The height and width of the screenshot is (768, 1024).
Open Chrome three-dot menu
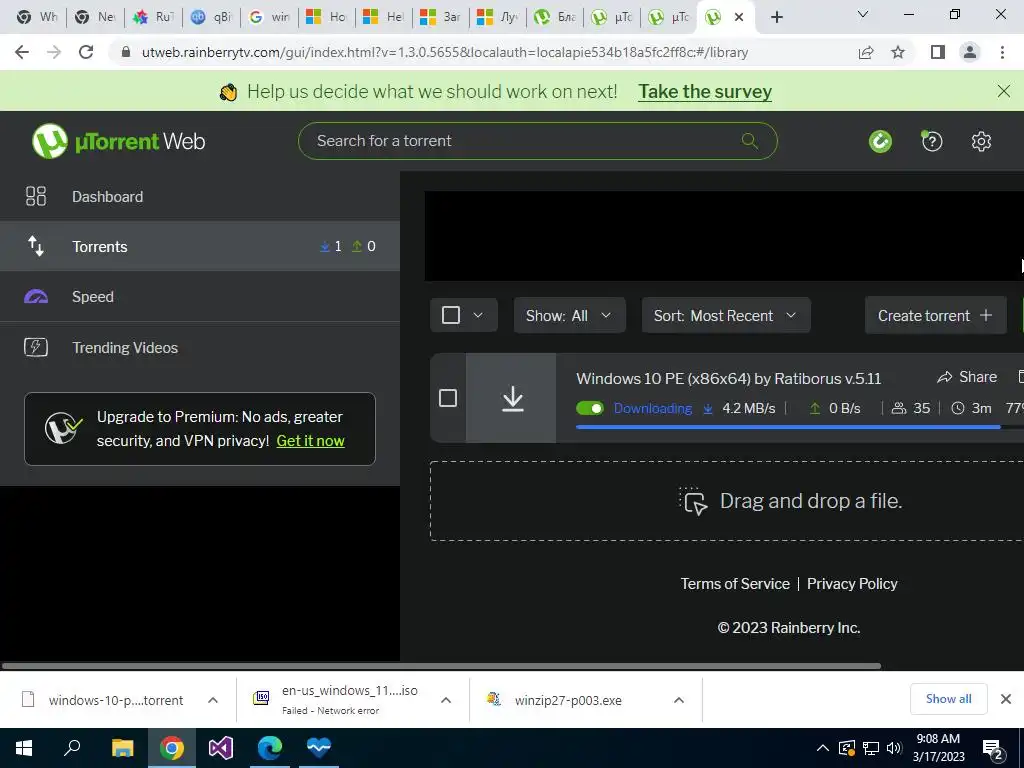[x=1002, y=52]
